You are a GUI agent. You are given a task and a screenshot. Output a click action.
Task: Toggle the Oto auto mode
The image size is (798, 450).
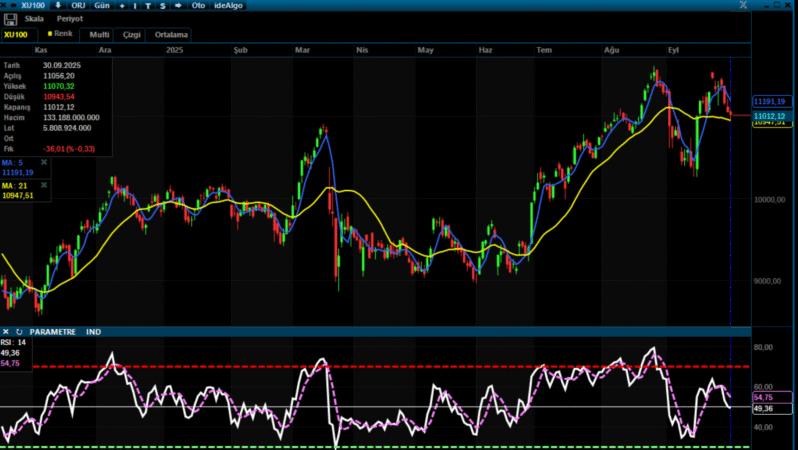(x=198, y=5)
